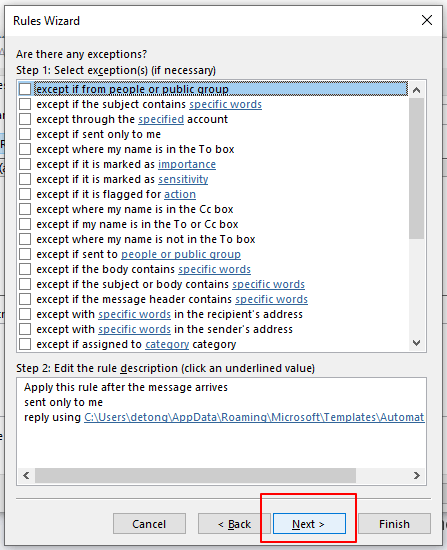Cancel the Rules Wizard
Screen dimensions: 447x550
tap(149, 524)
